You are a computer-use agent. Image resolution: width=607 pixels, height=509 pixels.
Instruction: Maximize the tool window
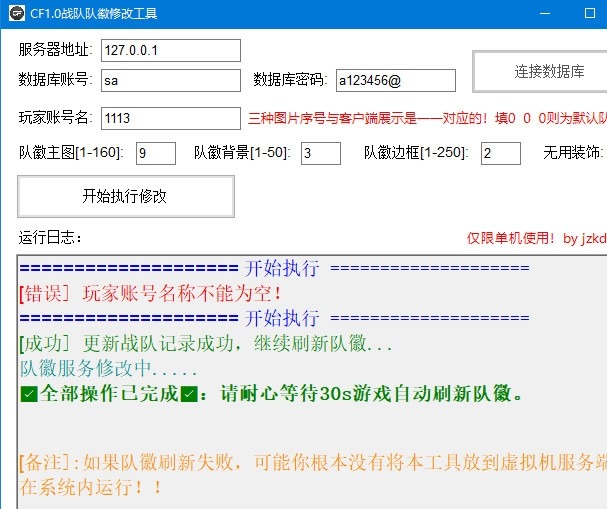coord(589,14)
